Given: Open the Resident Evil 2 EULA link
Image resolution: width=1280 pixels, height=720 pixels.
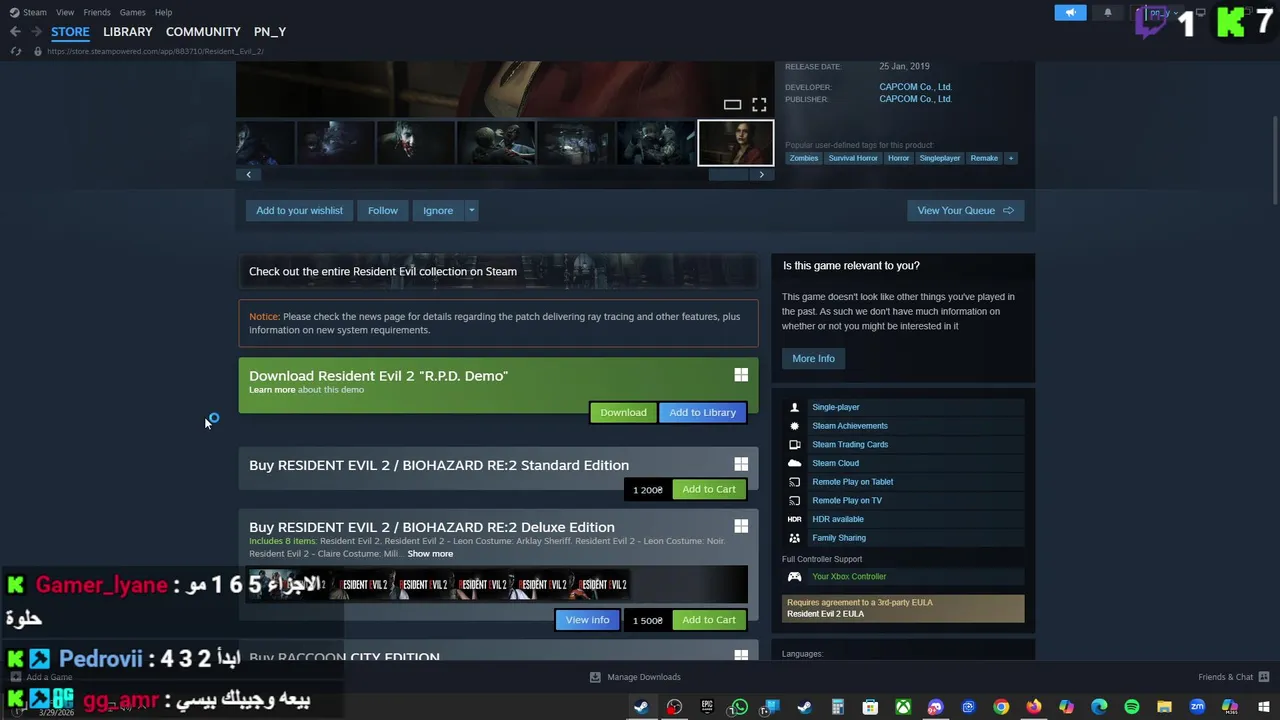Looking at the screenshot, I should (x=825, y=614).
